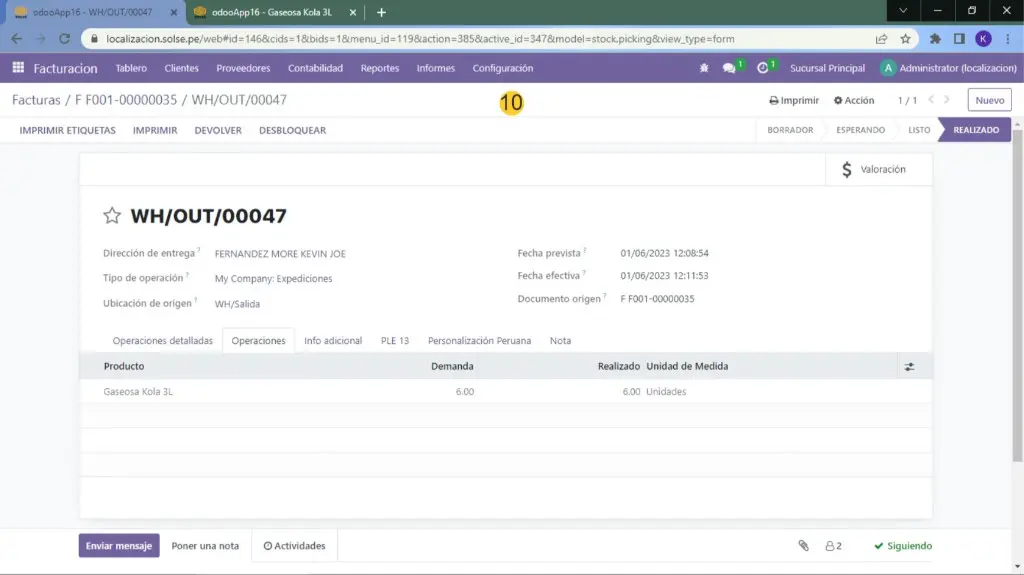Open the activities clock icon
The height and width of the screenshot is (575, 1024).
pyautogui.click(x=763, y=68)
